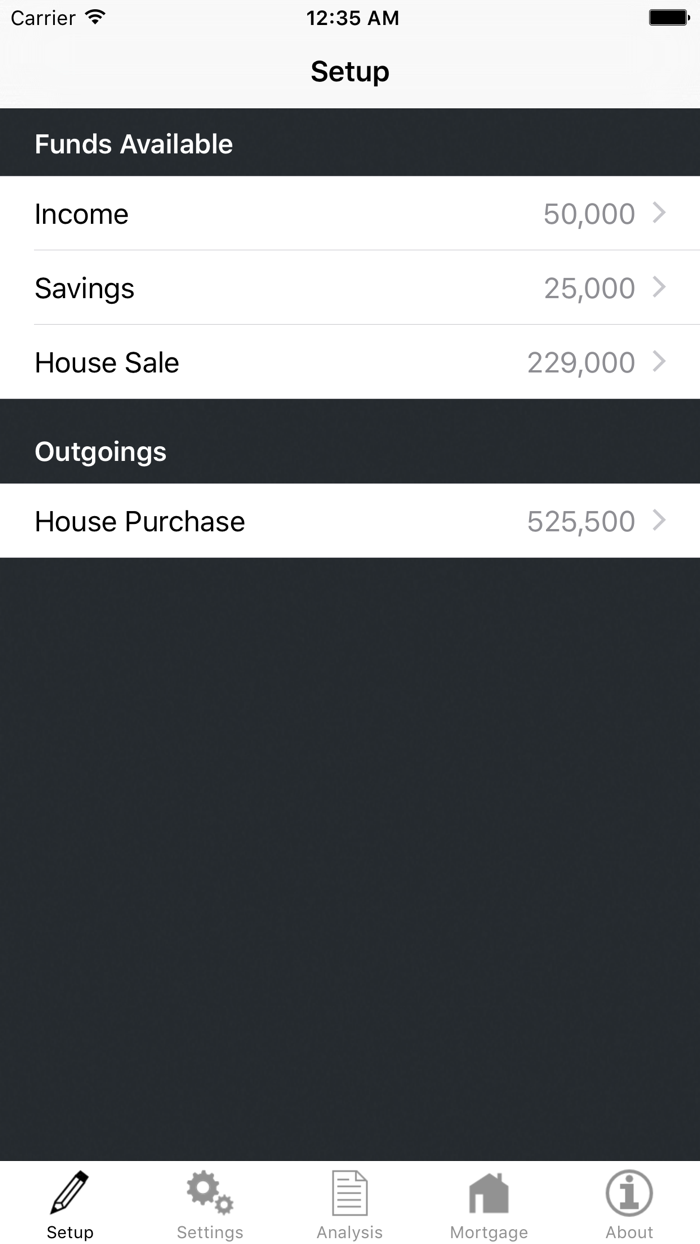Click the Carrier label in status bar
The height and width of the screenshot is (1244, 700).
click(40, 17)
